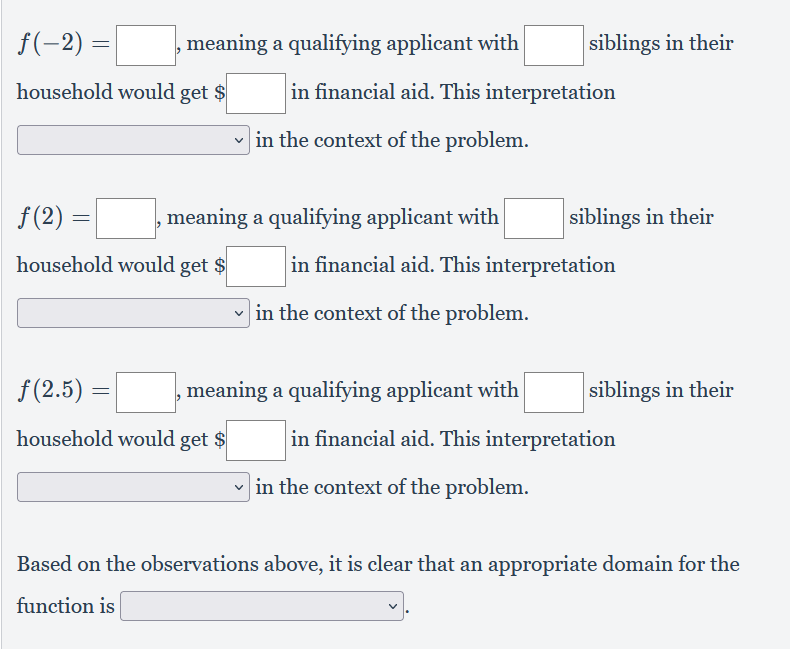Click the answer box after f(−2) =
Viewport: 790px width, 649px height.
click(x=146, y=45)
